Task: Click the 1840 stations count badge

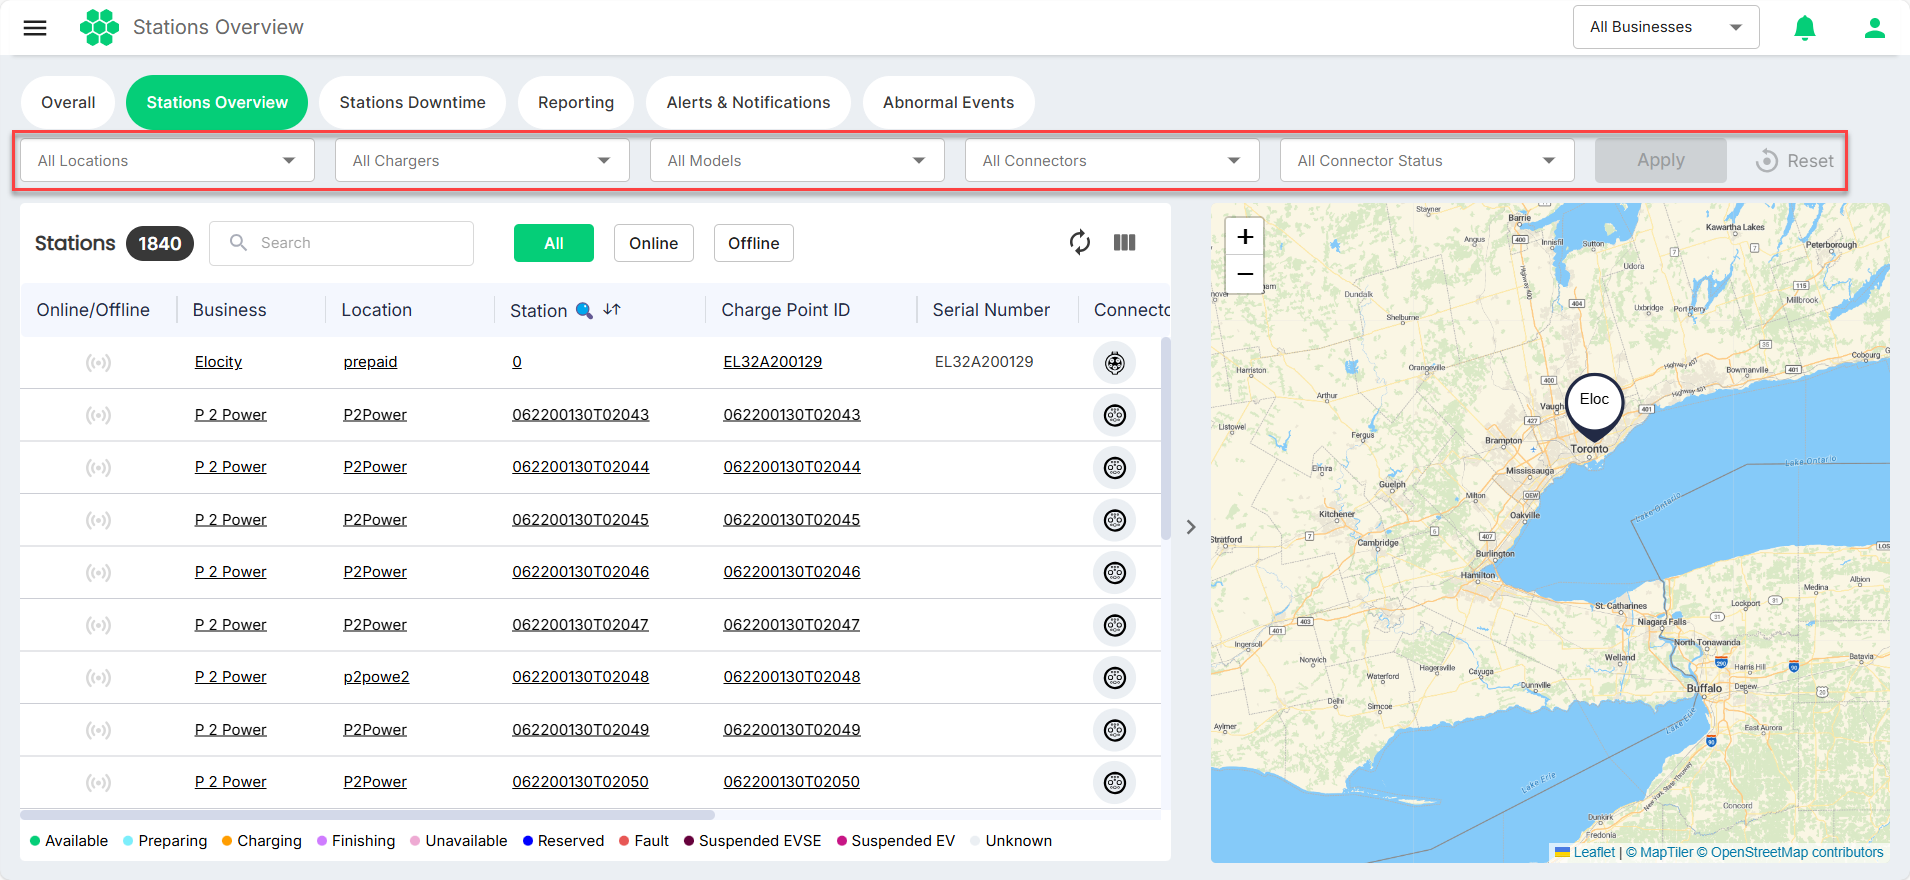Action: click(x=160, y=243)
